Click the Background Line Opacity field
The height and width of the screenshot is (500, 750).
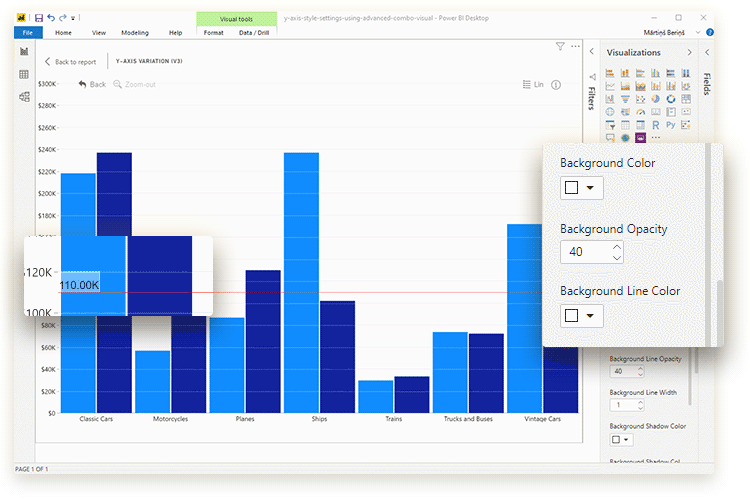[627, 371]
